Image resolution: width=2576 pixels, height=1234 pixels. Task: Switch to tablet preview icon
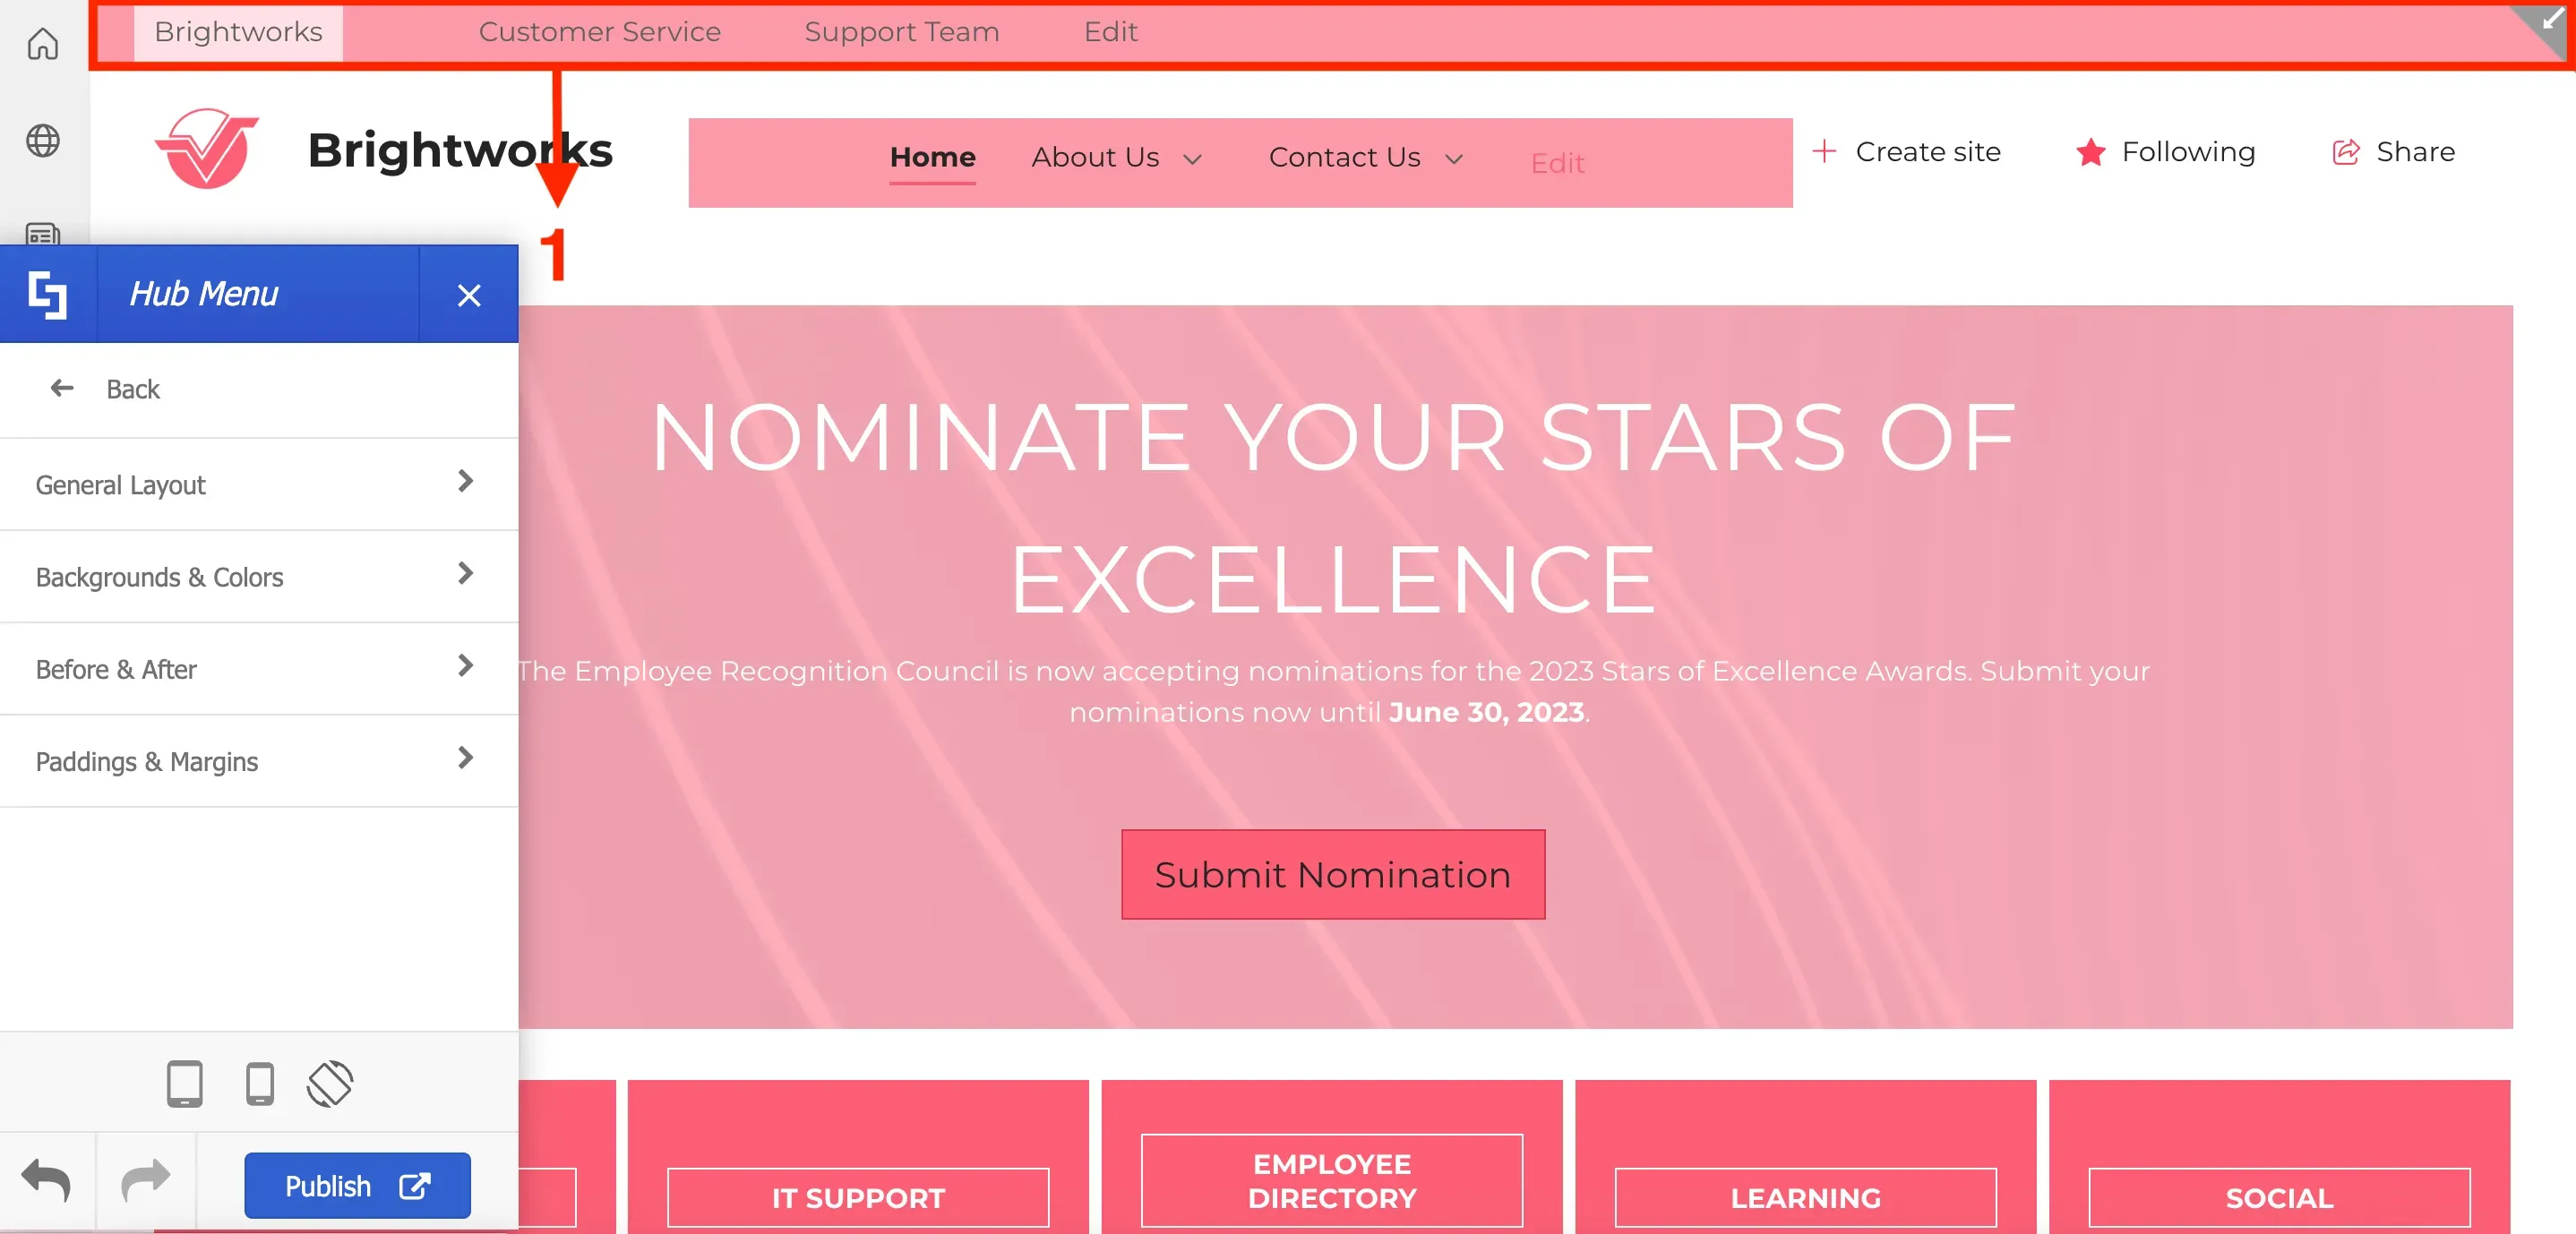[184, 1084]
